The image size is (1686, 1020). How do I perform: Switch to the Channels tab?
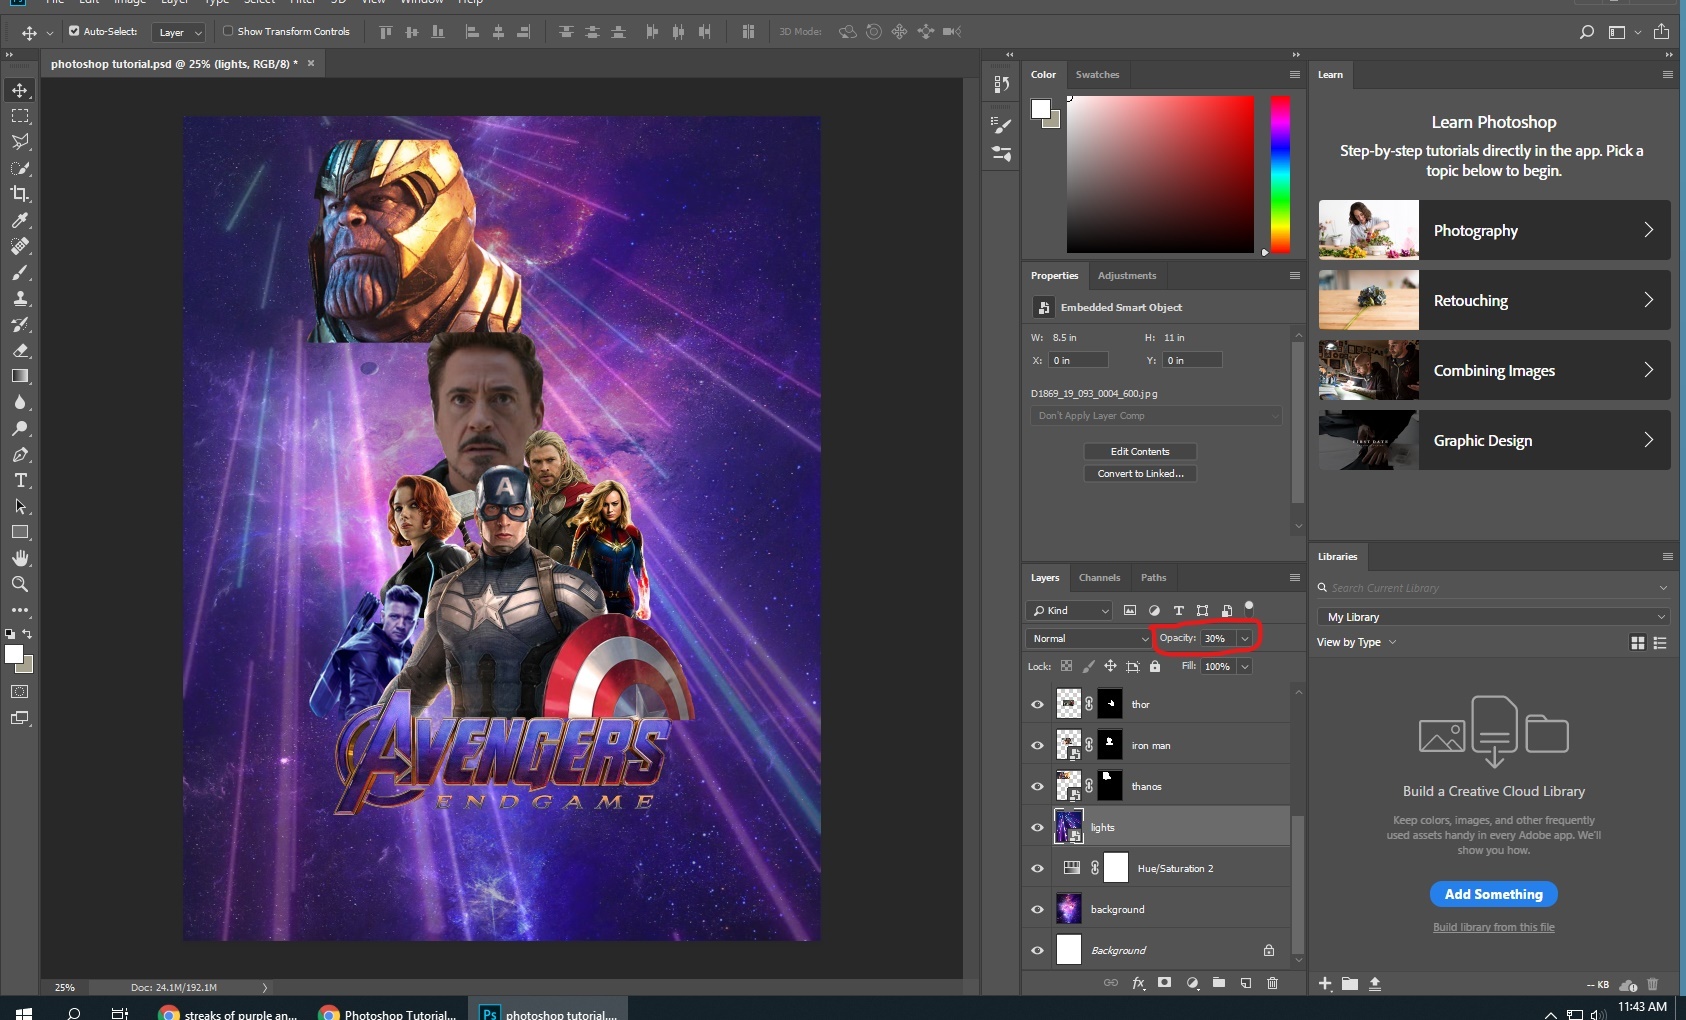coord(1099,578)
